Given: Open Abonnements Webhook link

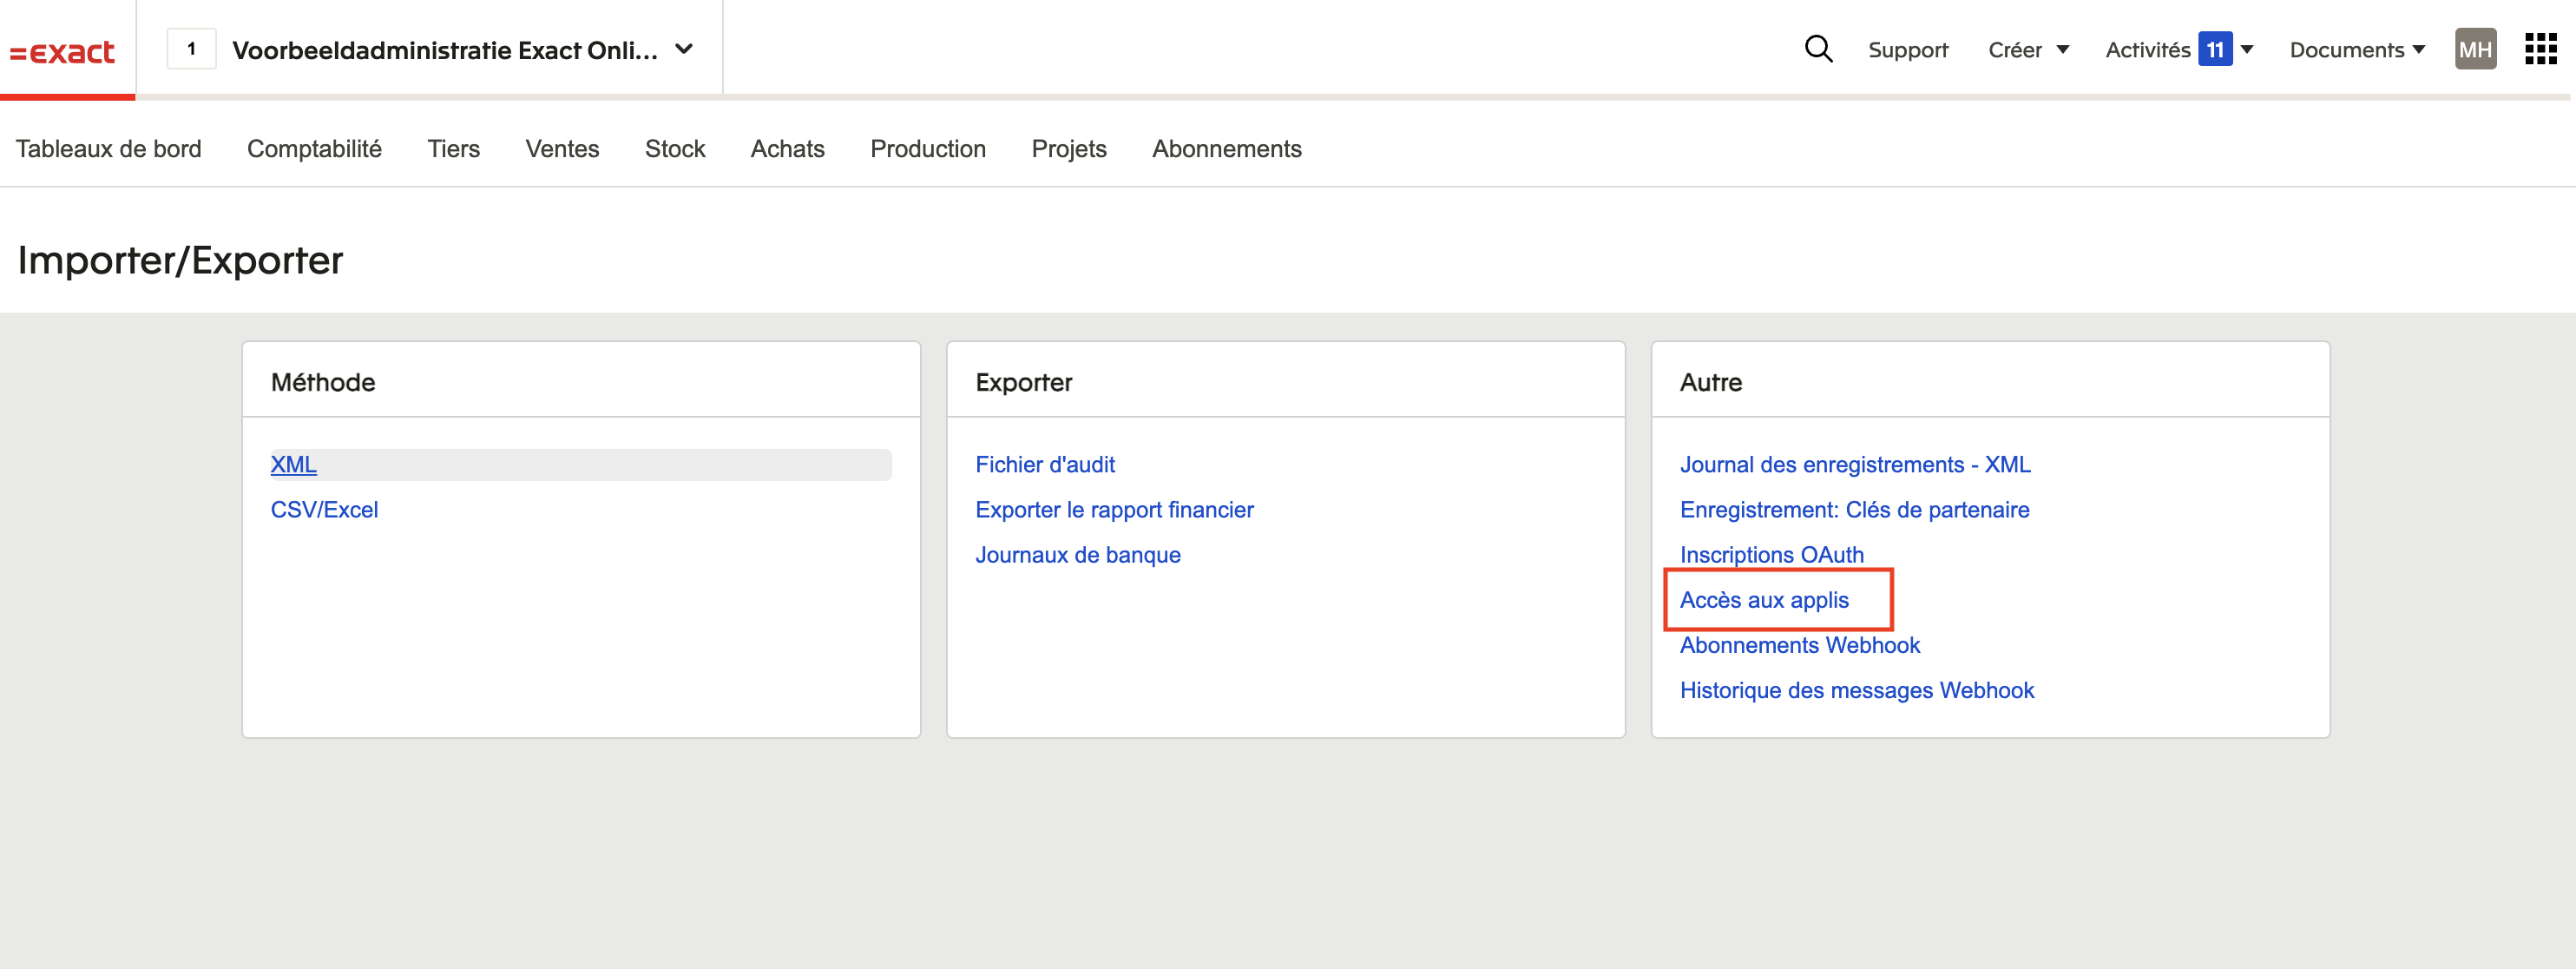Looking at the screenshot, I should click(1799, 645).
